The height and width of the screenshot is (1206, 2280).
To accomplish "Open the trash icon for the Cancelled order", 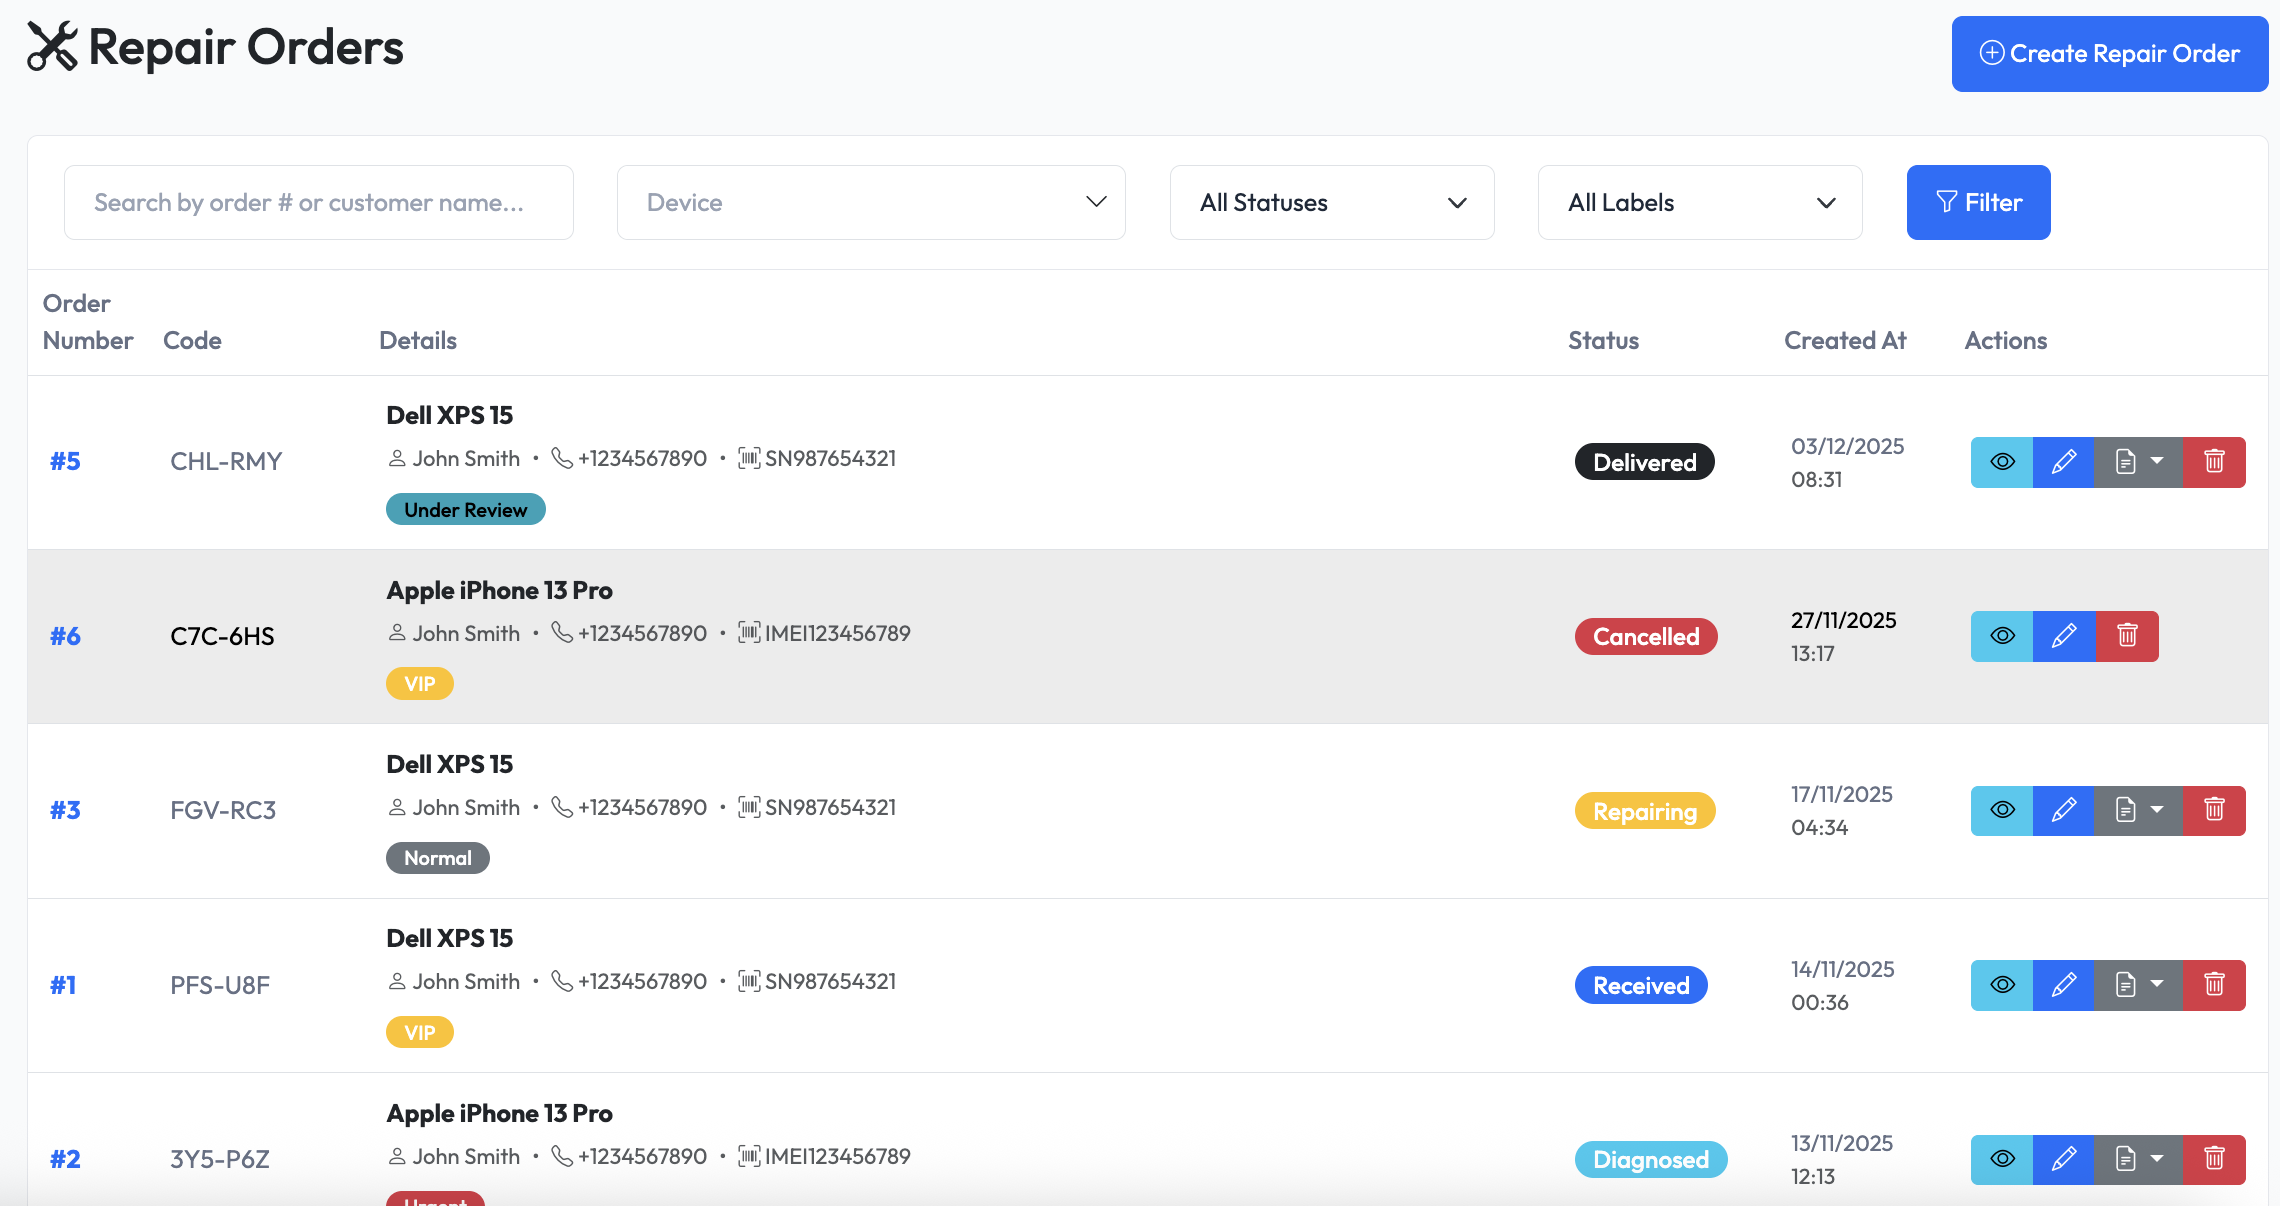I will click(2127, 636).
